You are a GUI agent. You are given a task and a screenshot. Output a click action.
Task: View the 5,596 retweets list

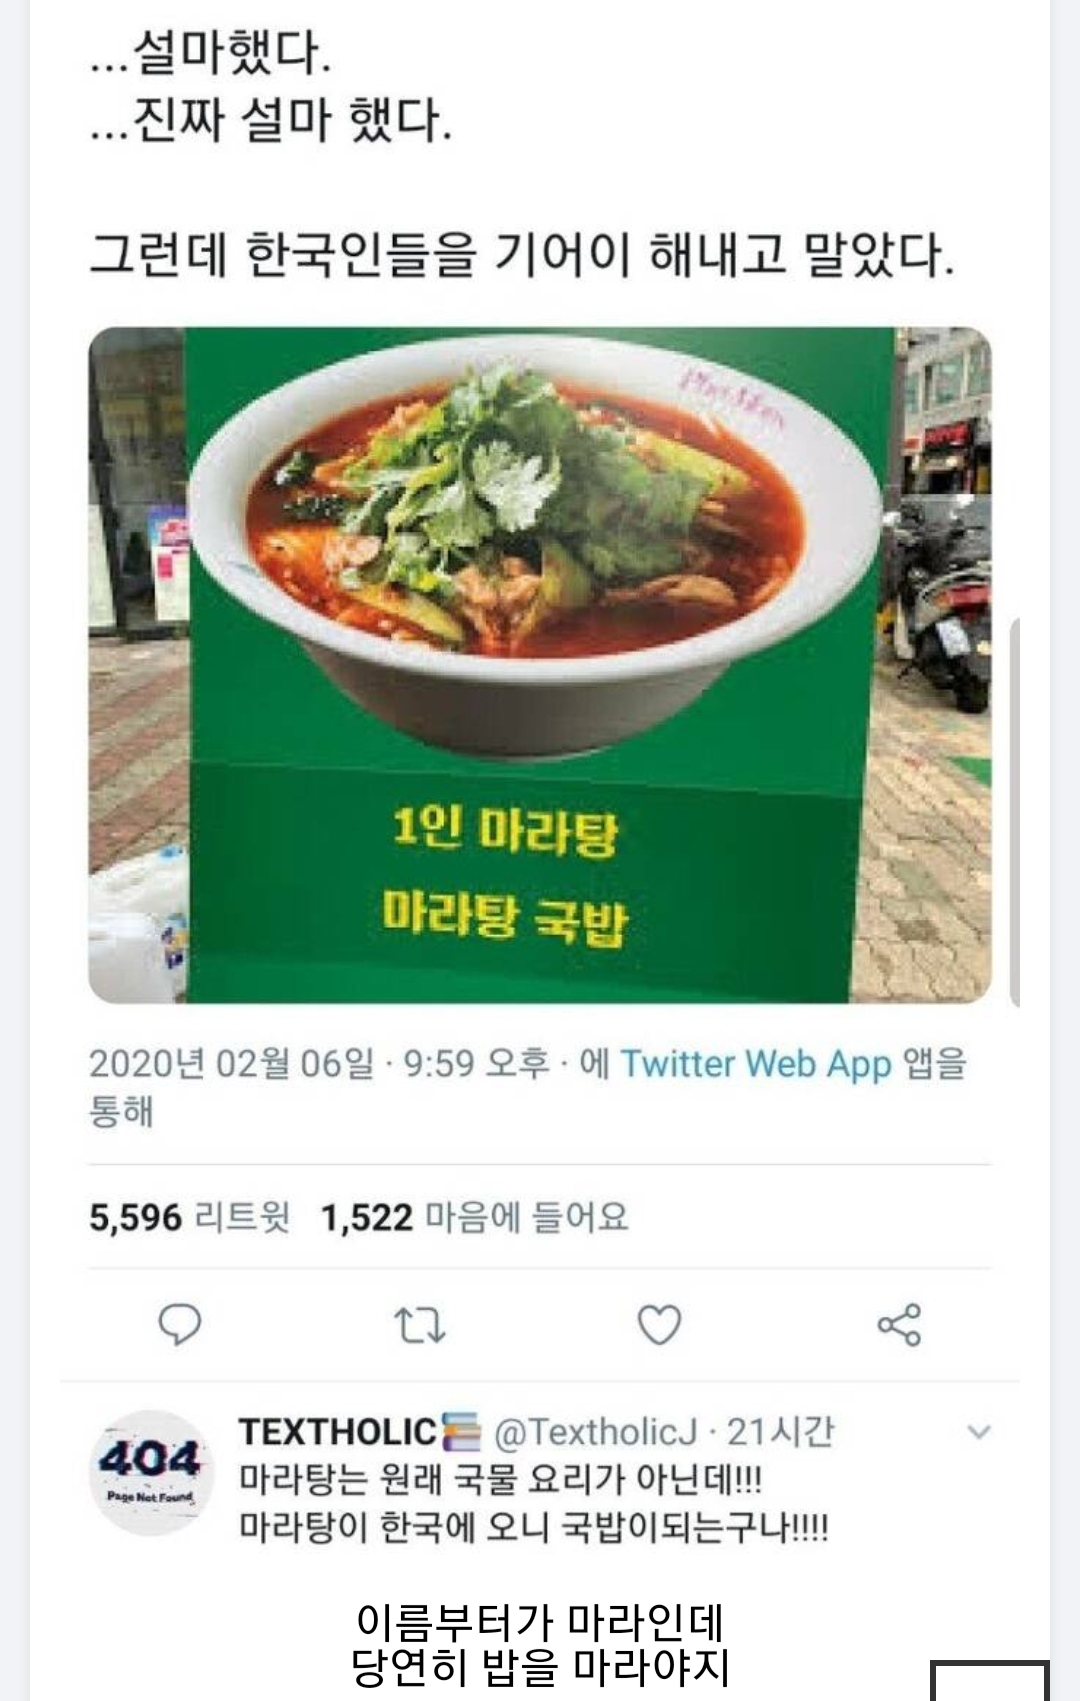tap(189, 1217)
